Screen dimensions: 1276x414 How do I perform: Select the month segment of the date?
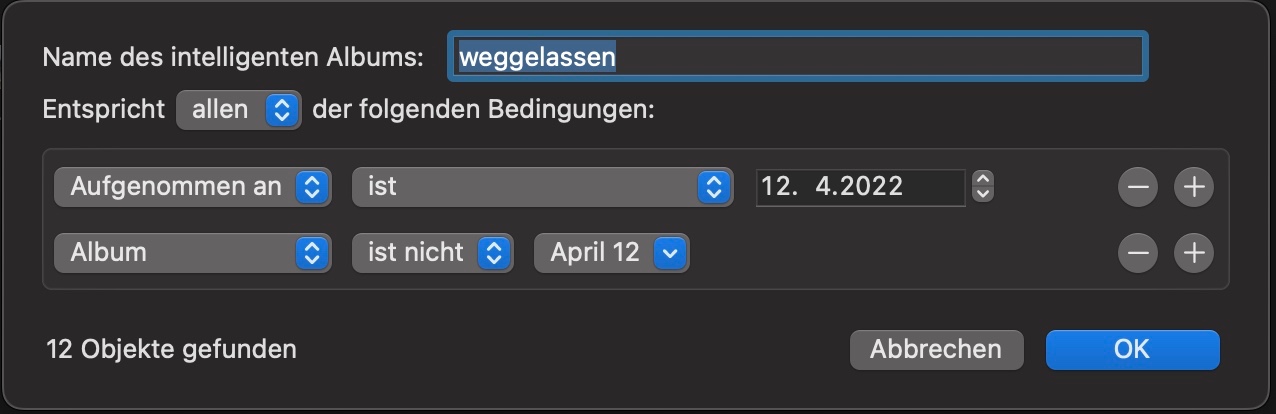pos(824,186)
